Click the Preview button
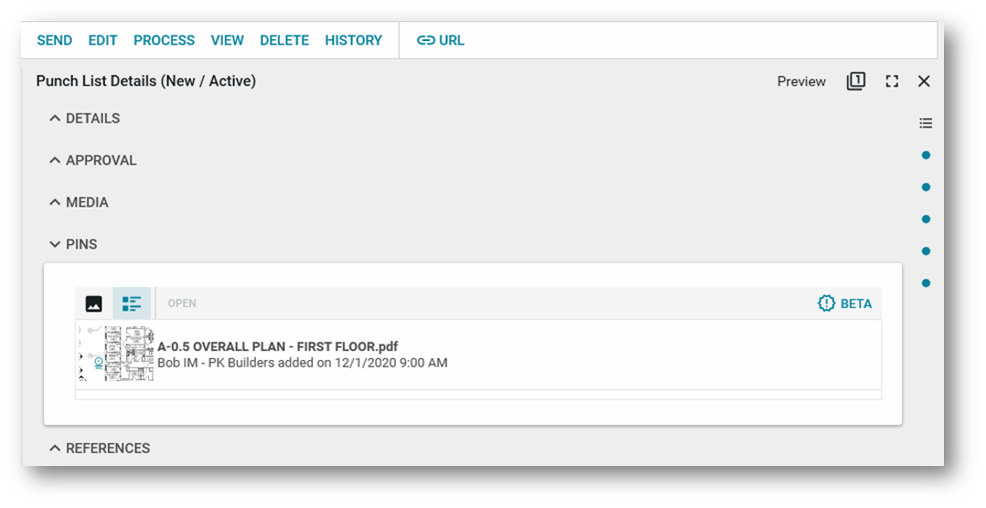The width and height of the screenshot is (986, 508). pos(801,82)
